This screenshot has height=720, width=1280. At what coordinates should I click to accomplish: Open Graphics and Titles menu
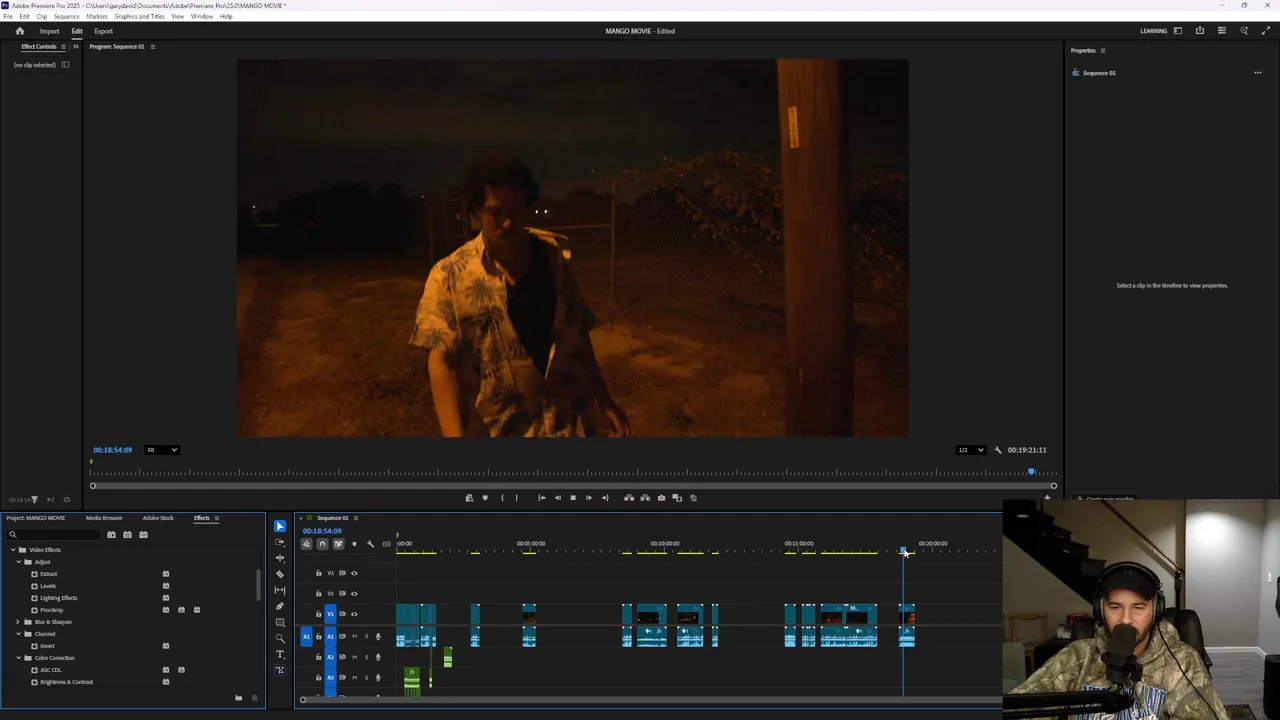click(140, 16)
